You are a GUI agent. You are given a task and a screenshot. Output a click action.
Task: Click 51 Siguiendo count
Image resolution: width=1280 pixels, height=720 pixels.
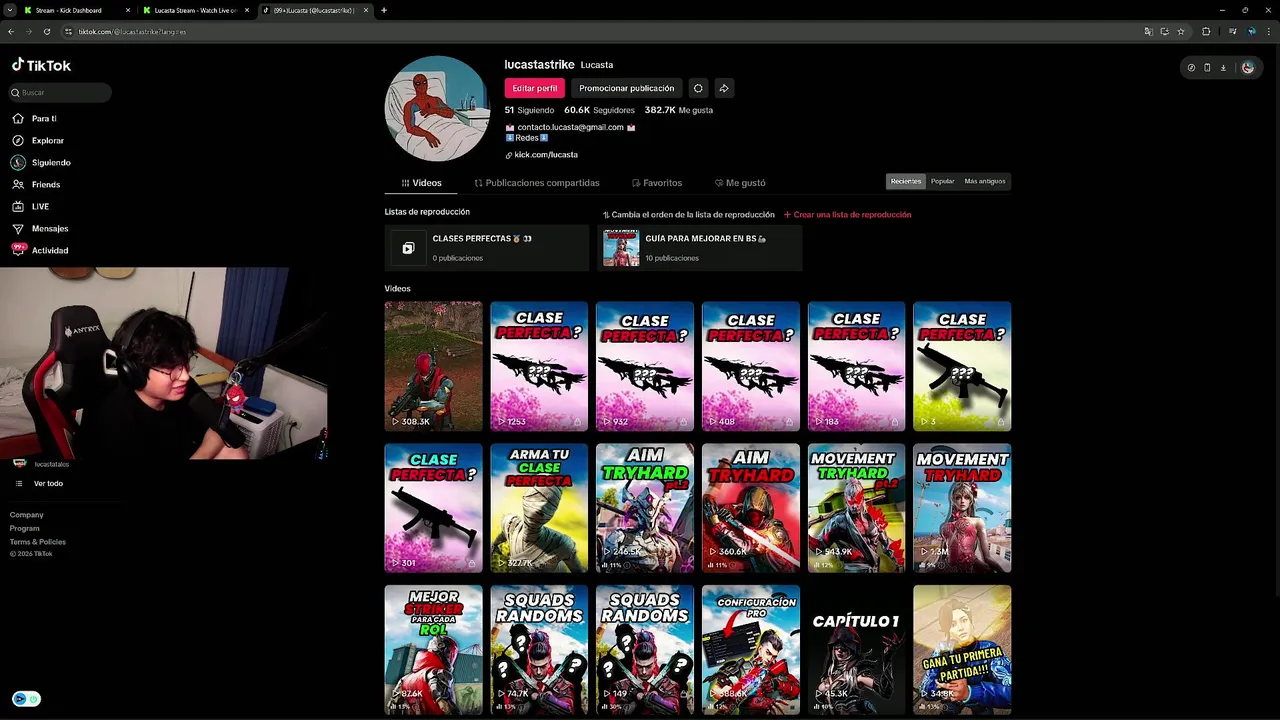(x=529, y=110)
